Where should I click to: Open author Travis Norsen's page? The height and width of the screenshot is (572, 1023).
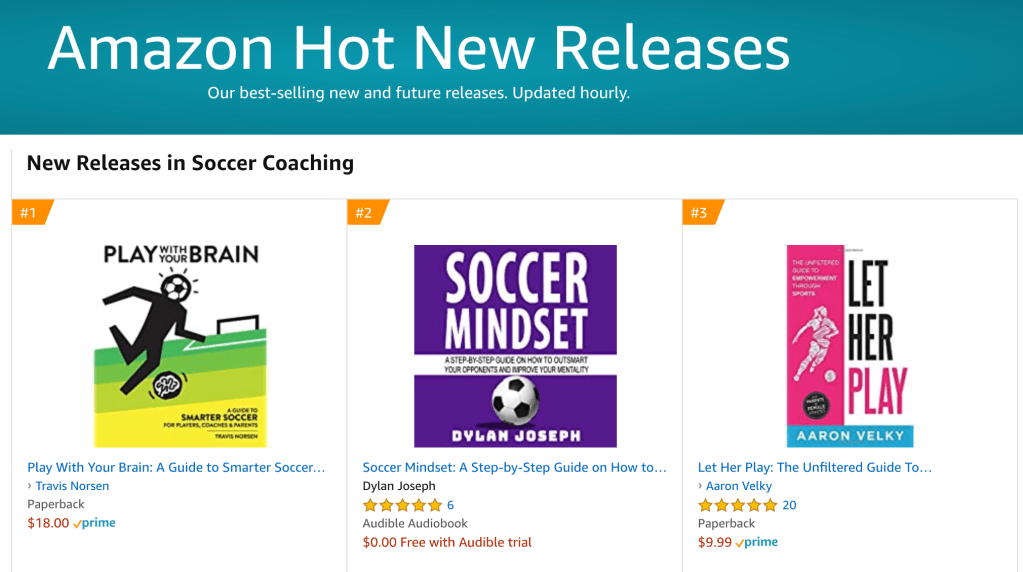(72, 486)
